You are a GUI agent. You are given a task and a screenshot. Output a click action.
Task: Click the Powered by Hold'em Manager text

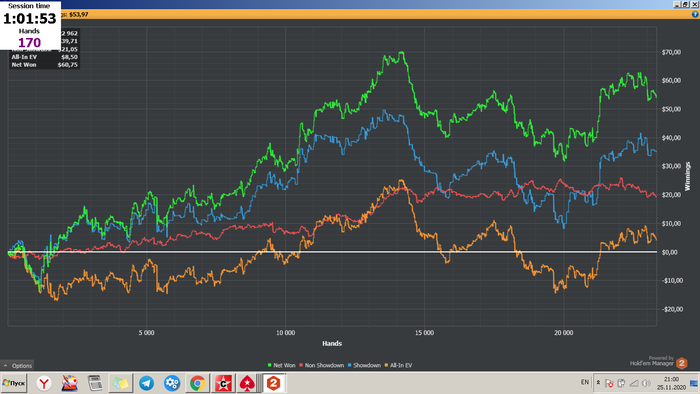pos(652,361)
